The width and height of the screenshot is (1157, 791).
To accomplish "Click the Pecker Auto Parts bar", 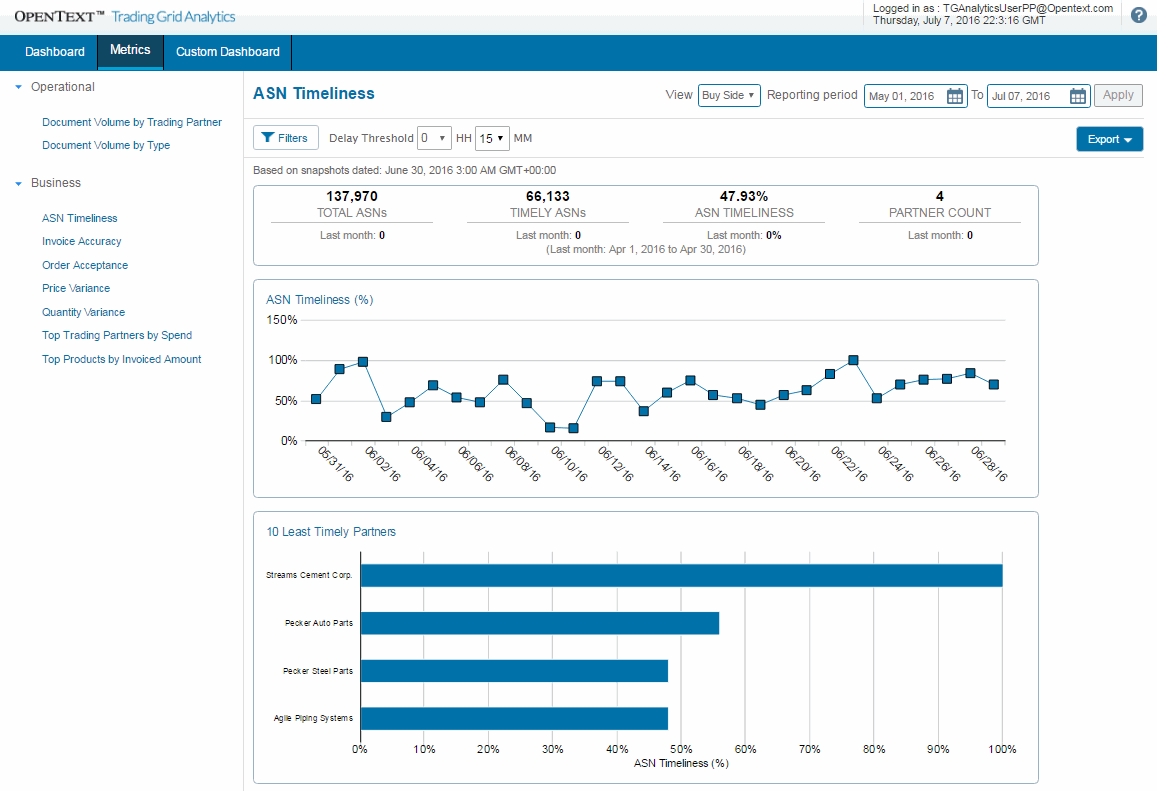I will pos(540,623).
